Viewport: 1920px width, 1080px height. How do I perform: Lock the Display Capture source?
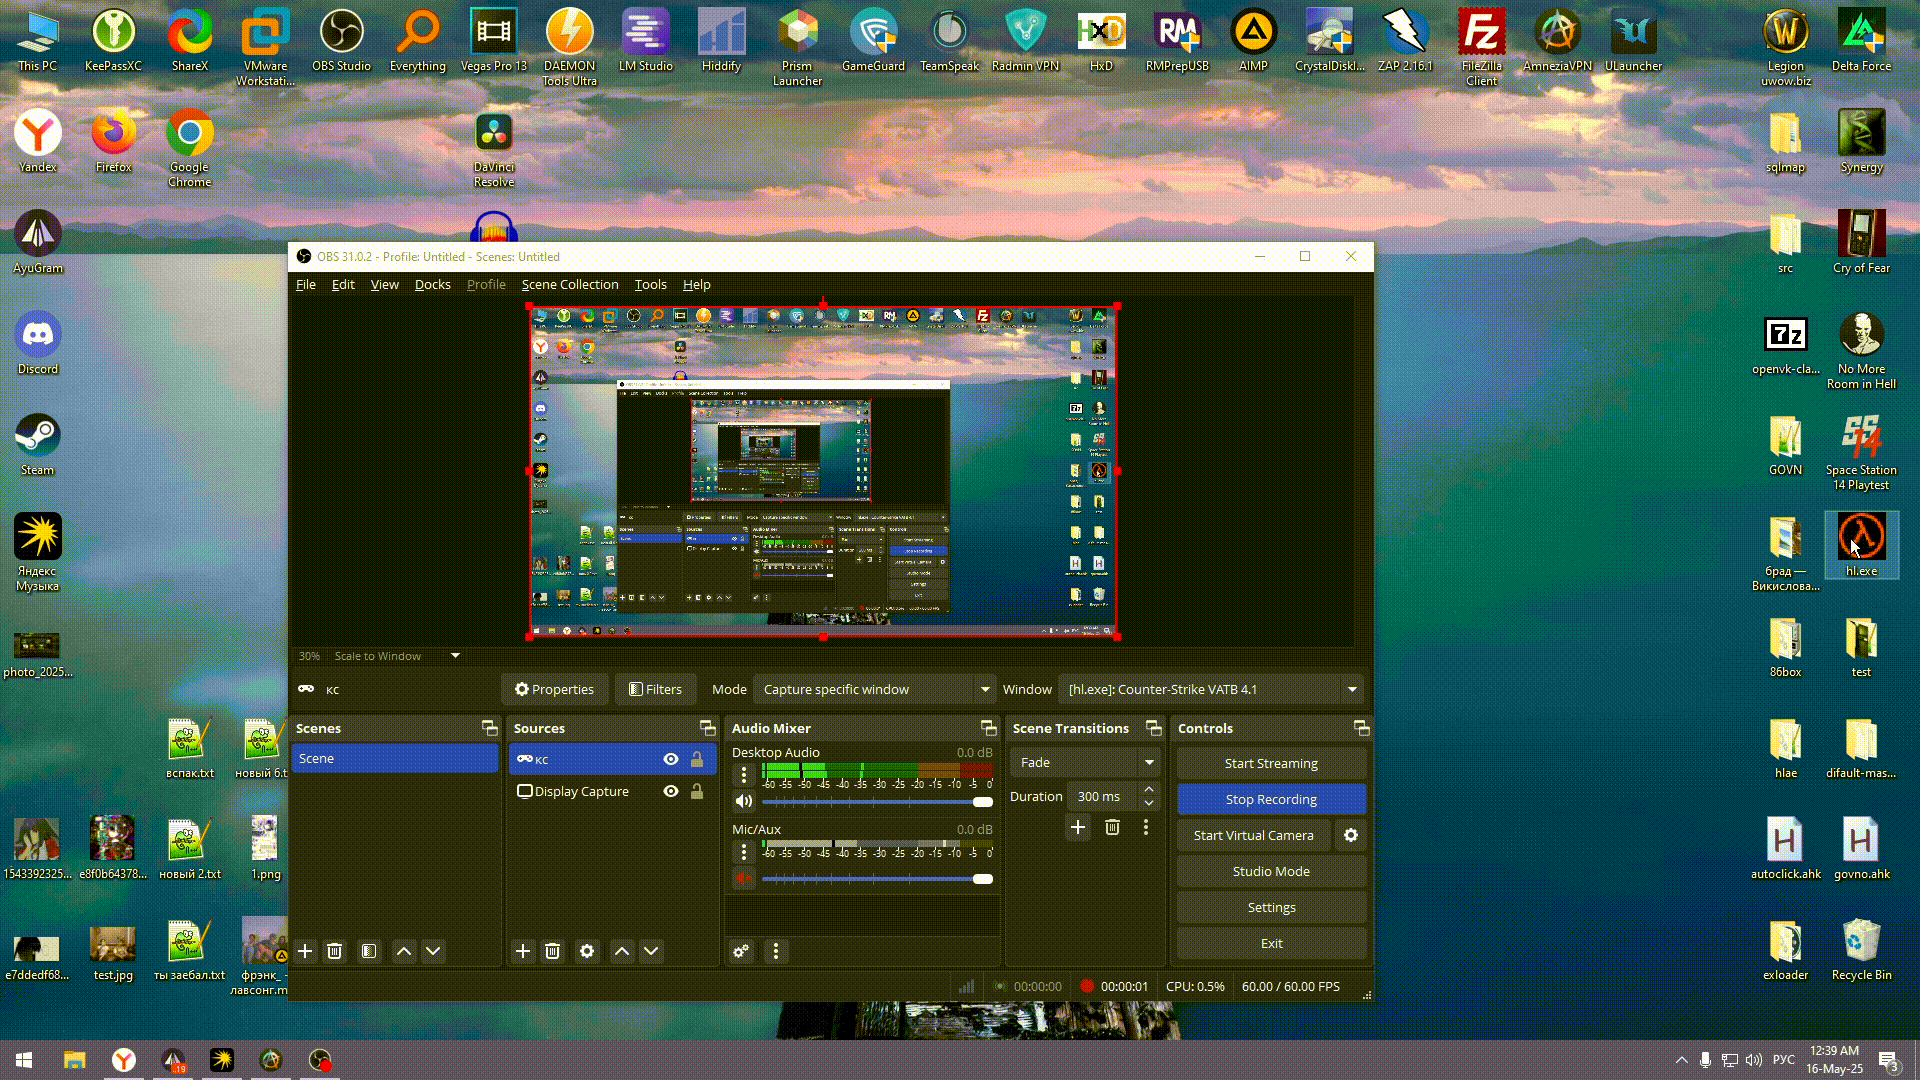pos(697,791)
